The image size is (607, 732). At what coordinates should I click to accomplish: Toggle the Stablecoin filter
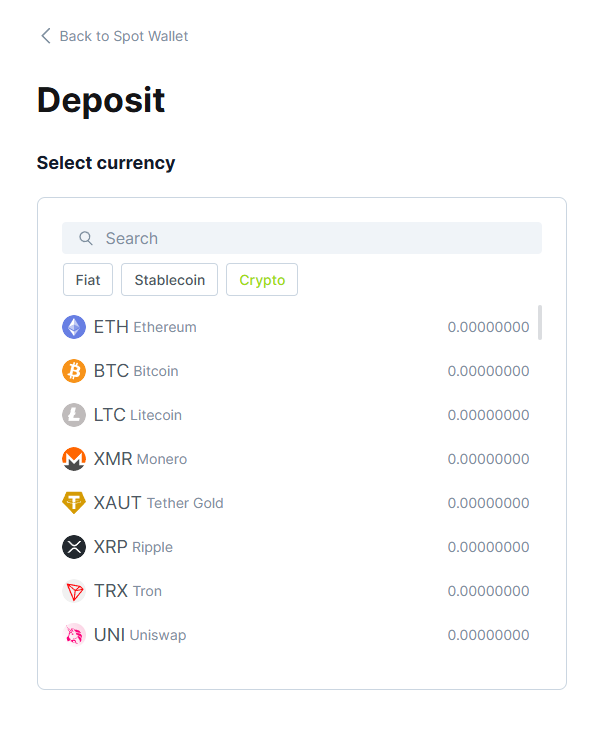coord(169,280)
